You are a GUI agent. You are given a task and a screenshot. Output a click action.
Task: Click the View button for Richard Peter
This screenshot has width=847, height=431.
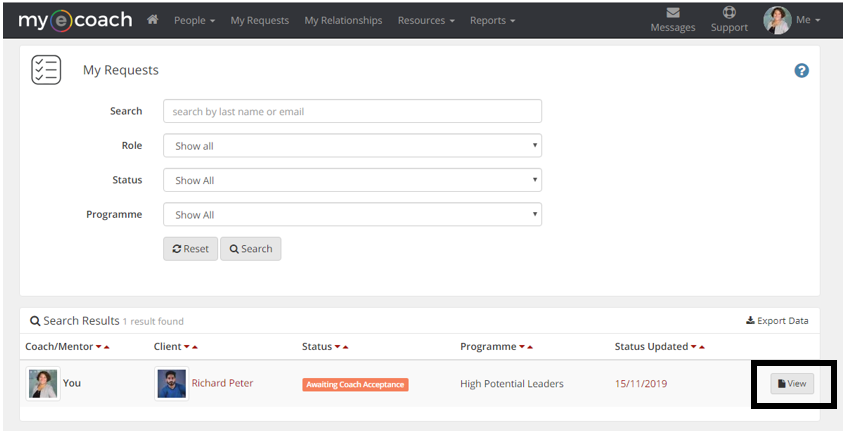pos(792,383)
